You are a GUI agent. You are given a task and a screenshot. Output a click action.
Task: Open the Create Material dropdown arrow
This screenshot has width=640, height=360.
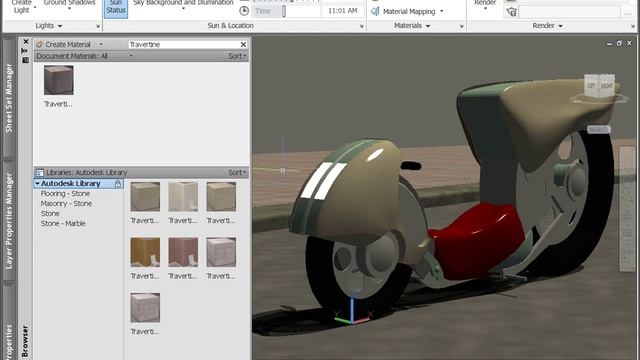101,44
